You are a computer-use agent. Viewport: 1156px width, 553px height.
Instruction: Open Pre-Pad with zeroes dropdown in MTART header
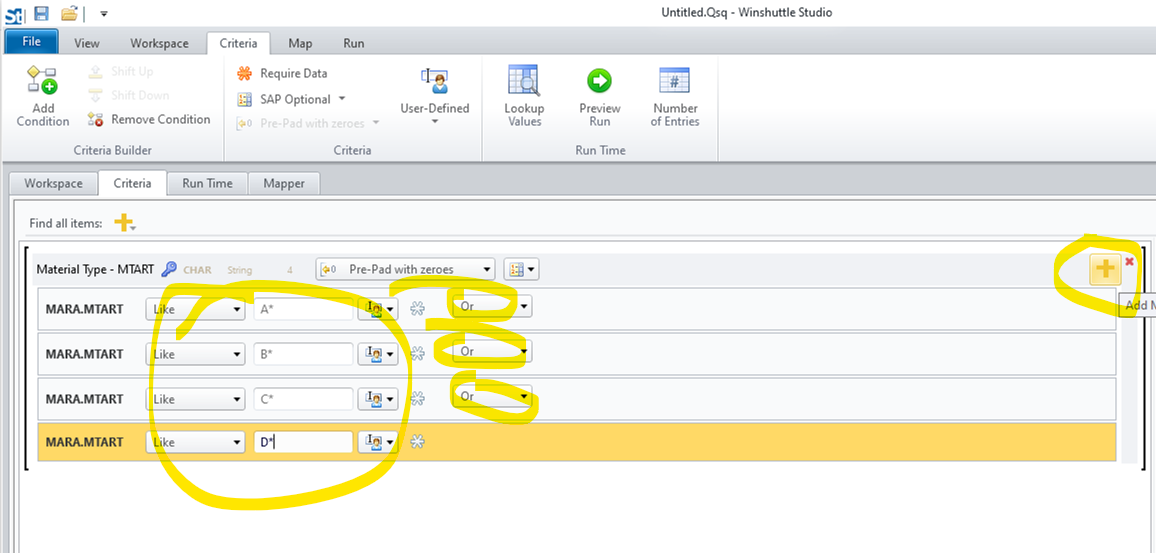pyautogui.click(x=405, y=269)
